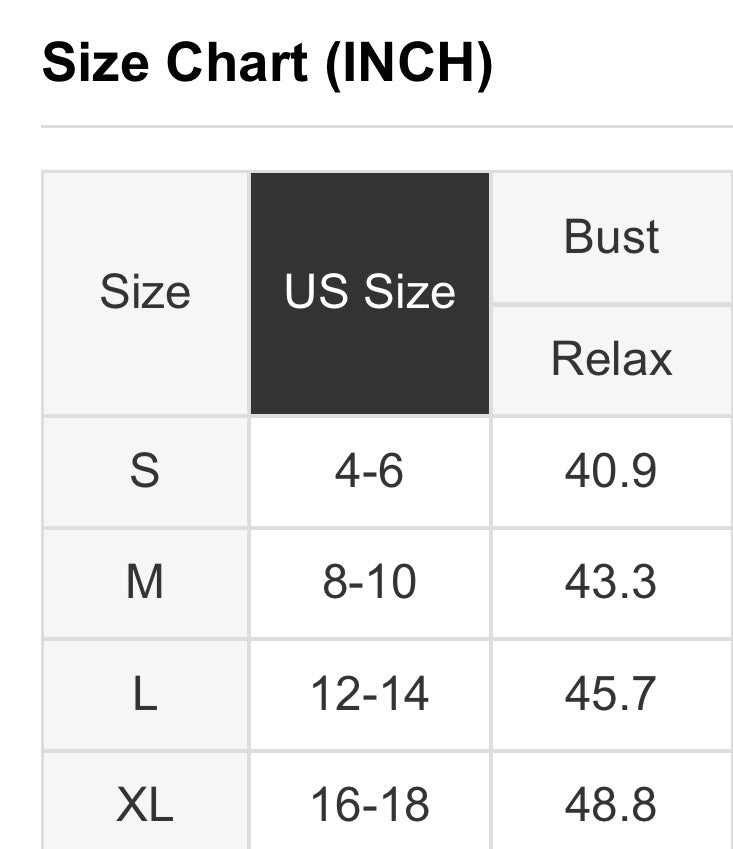This screenshot has width=733, height=849.
Task: Click the 43.3 bust measurement
Action: pos(611,582)
